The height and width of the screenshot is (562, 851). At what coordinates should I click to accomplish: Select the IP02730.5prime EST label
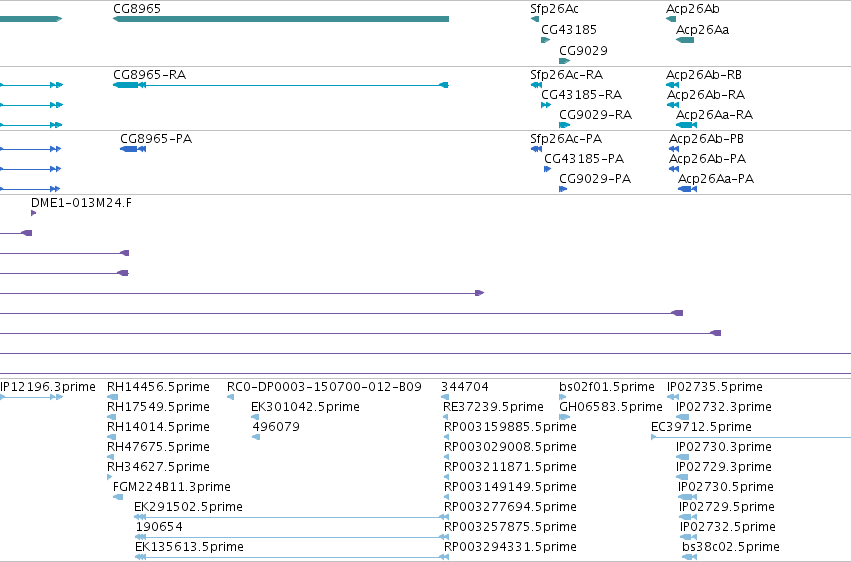(726, 487)
